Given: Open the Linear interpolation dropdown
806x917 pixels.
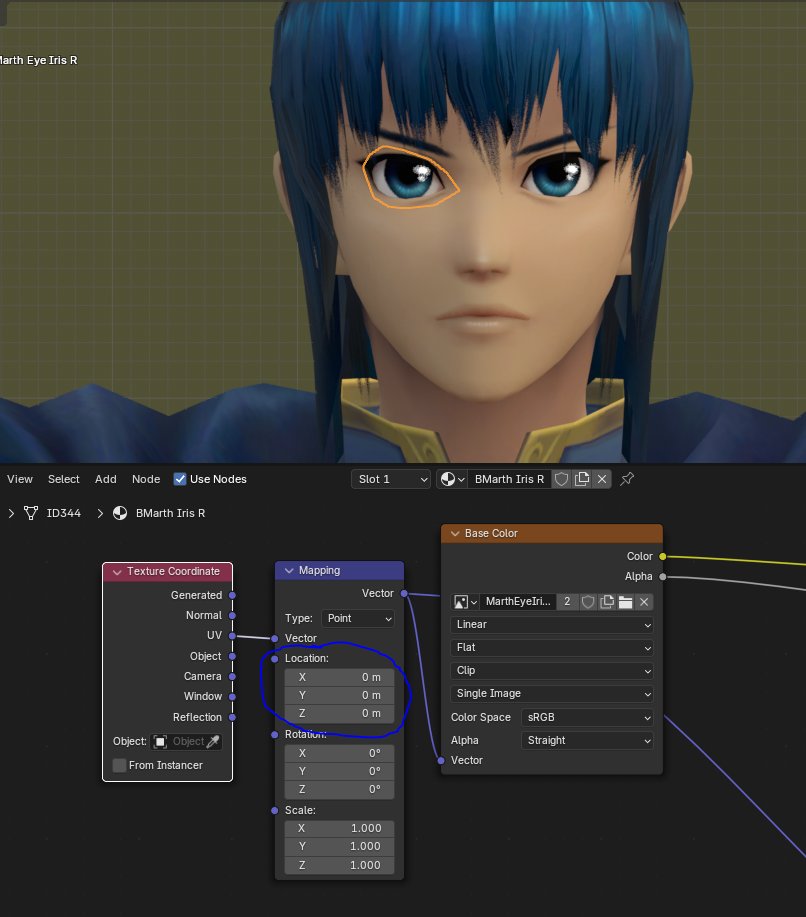Looking at the screenshot, I should coord(552,625).
